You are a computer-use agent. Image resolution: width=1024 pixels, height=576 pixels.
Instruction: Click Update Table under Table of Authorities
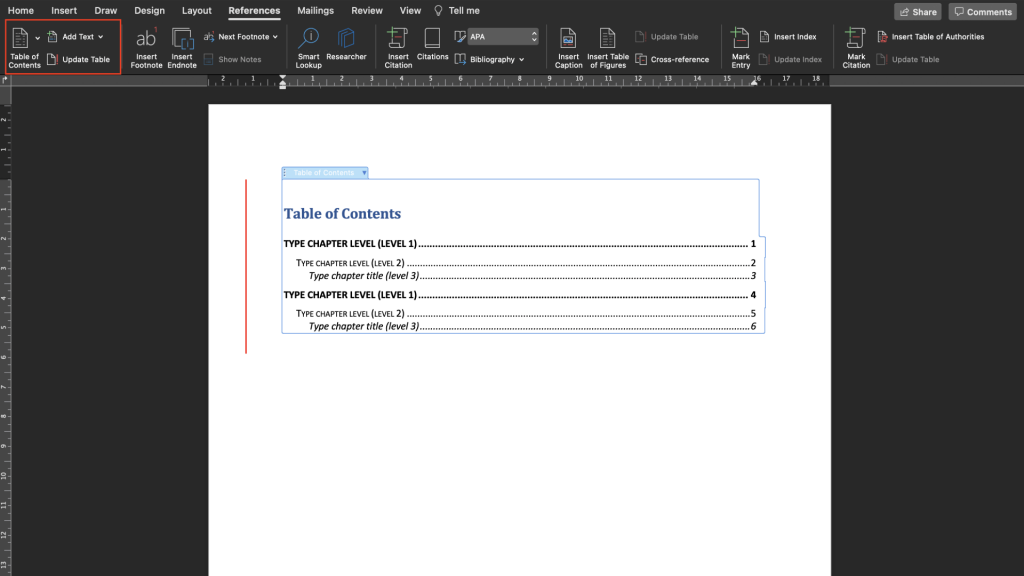[908, 59]
